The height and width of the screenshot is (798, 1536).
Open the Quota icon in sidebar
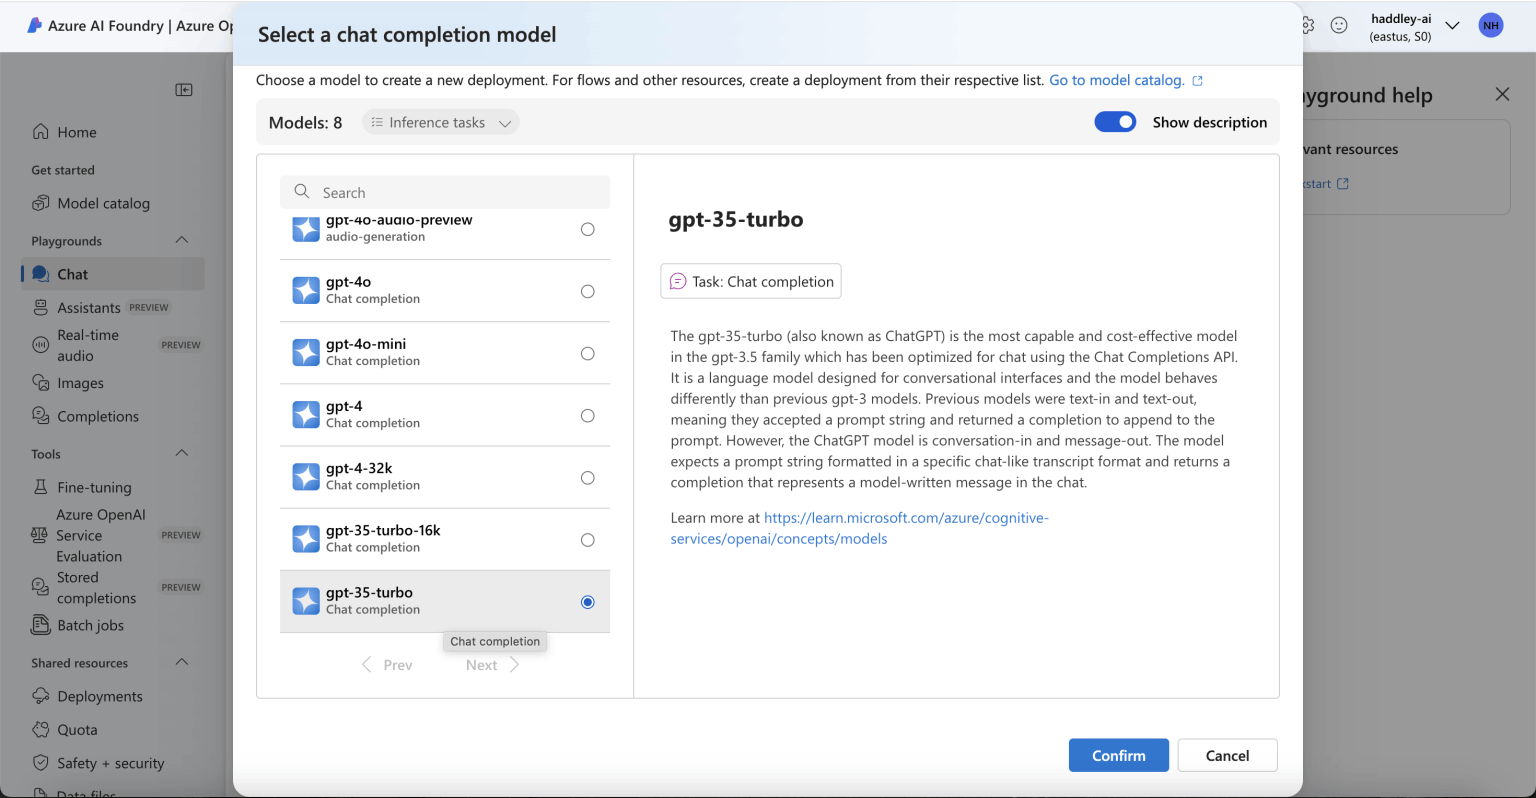[x=41, y=729]
